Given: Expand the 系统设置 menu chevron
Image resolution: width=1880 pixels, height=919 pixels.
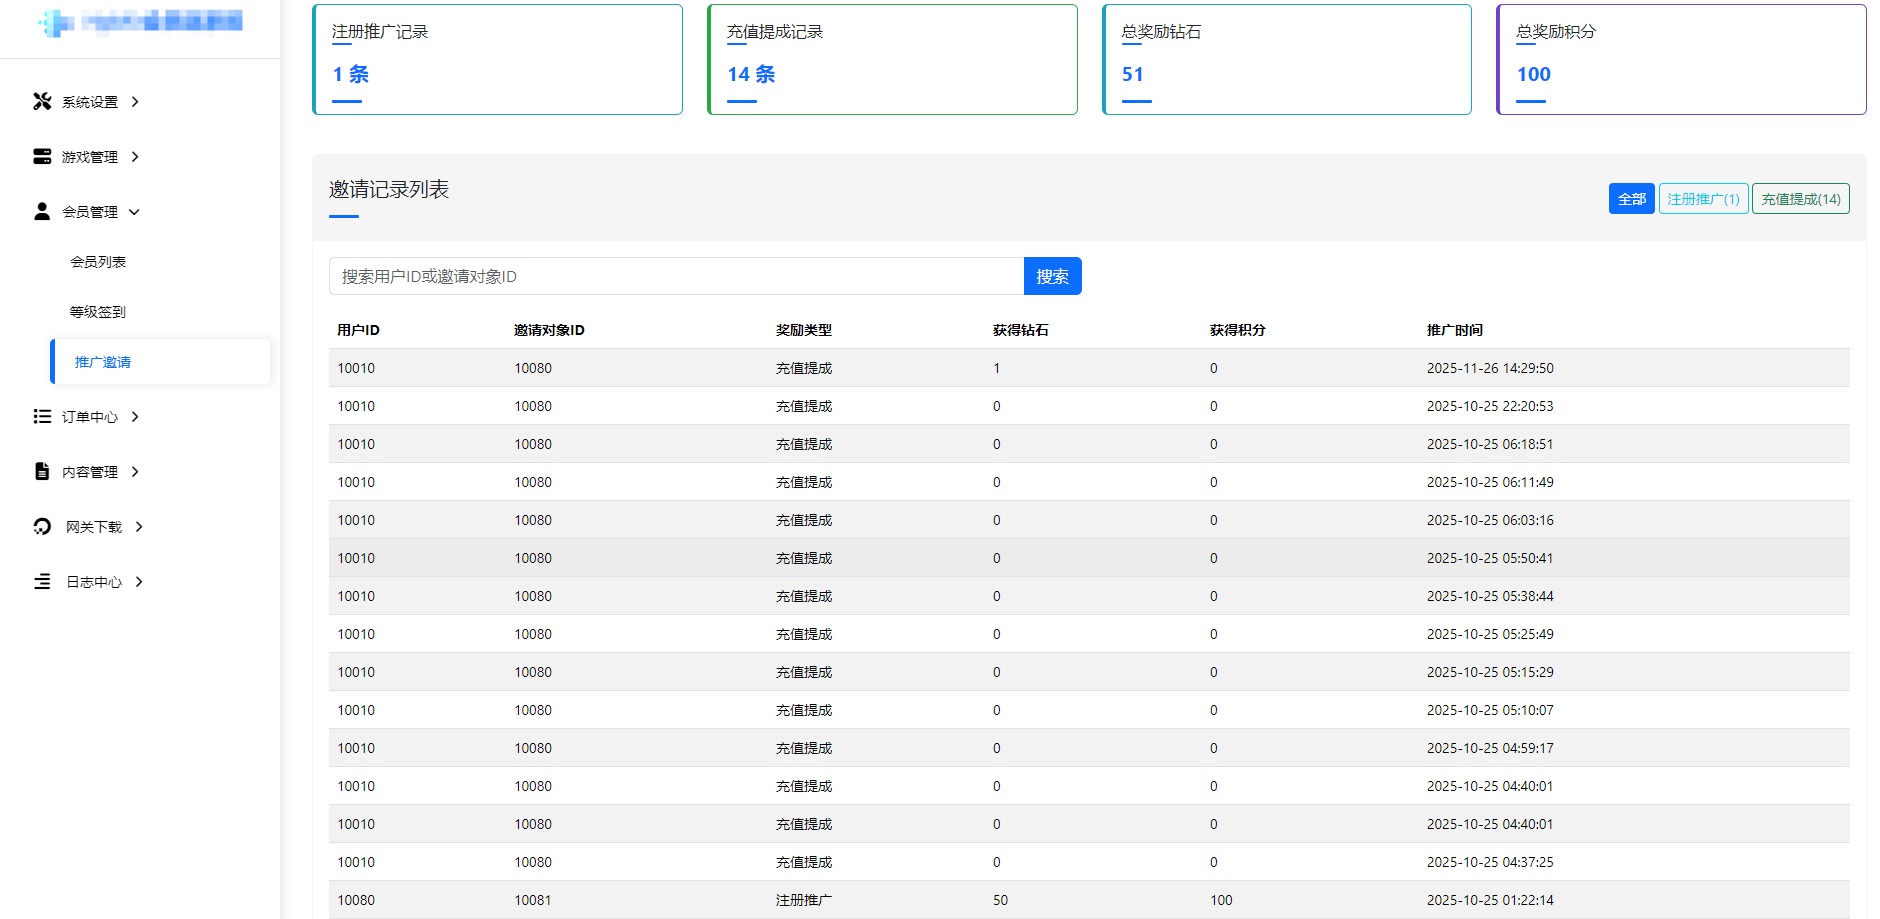Looking at the screenshot, I should [x=135, y=101].
